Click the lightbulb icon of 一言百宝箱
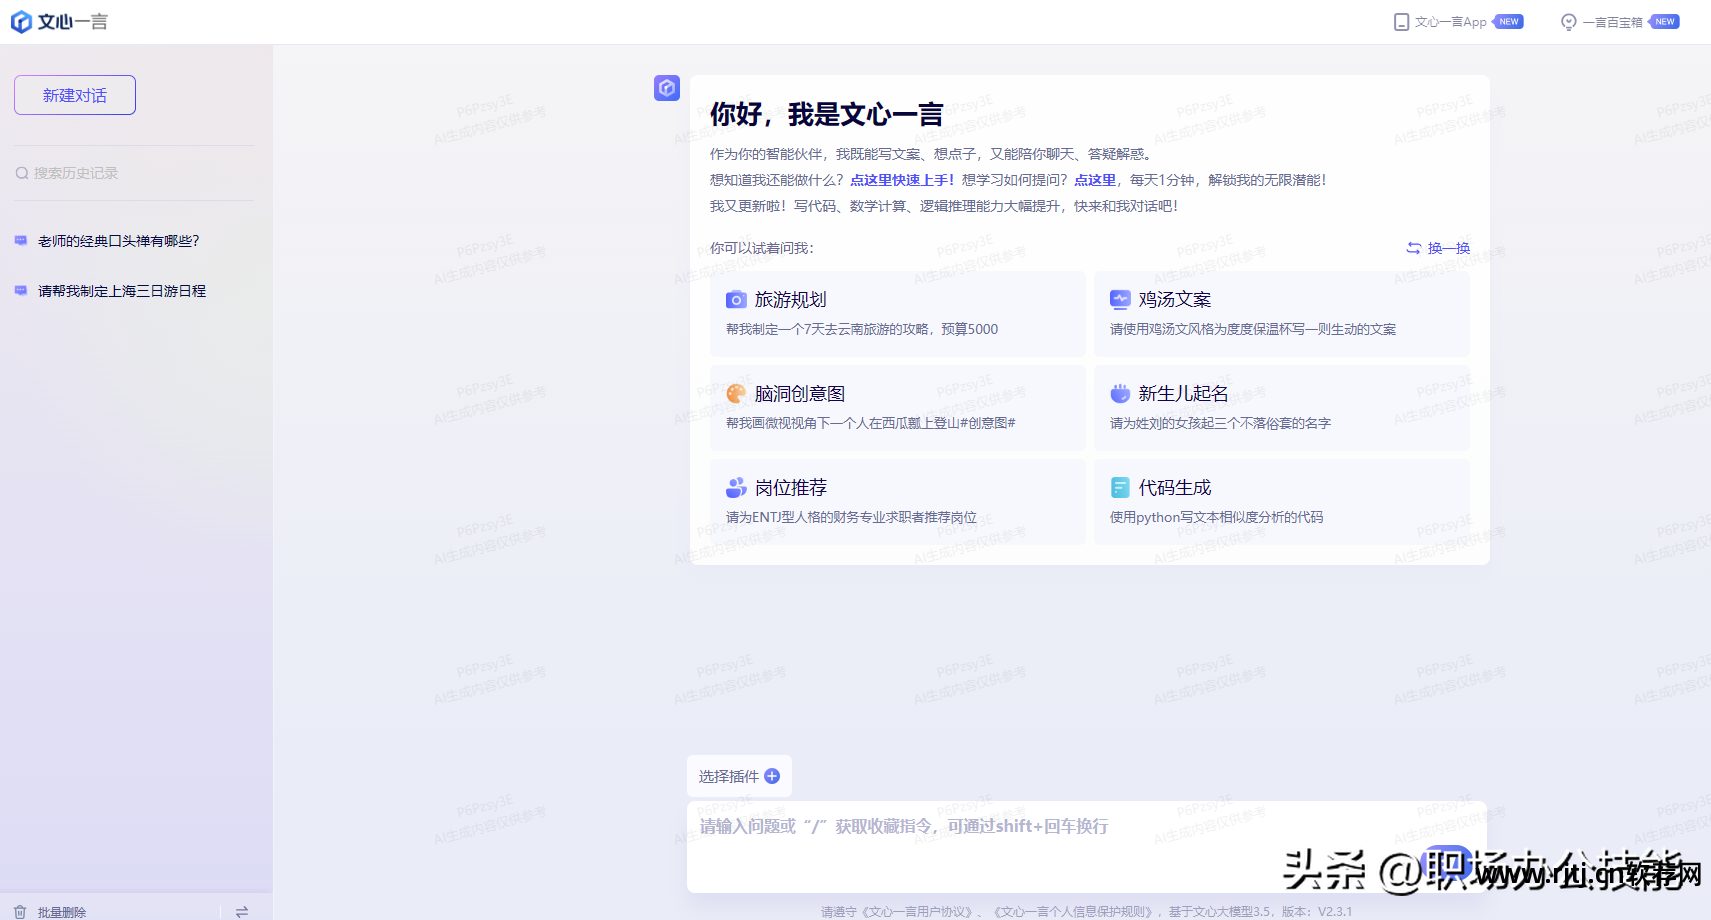 [x=1568, y=22]
